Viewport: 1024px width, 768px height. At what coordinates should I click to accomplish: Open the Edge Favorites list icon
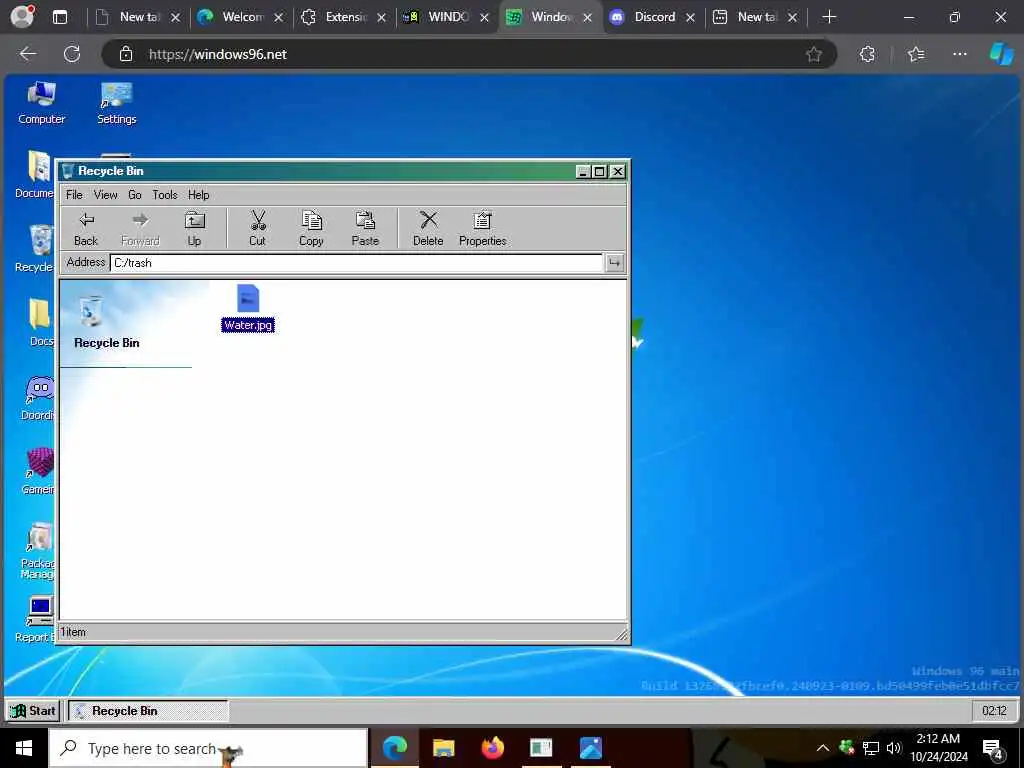(x=916, y=54)
